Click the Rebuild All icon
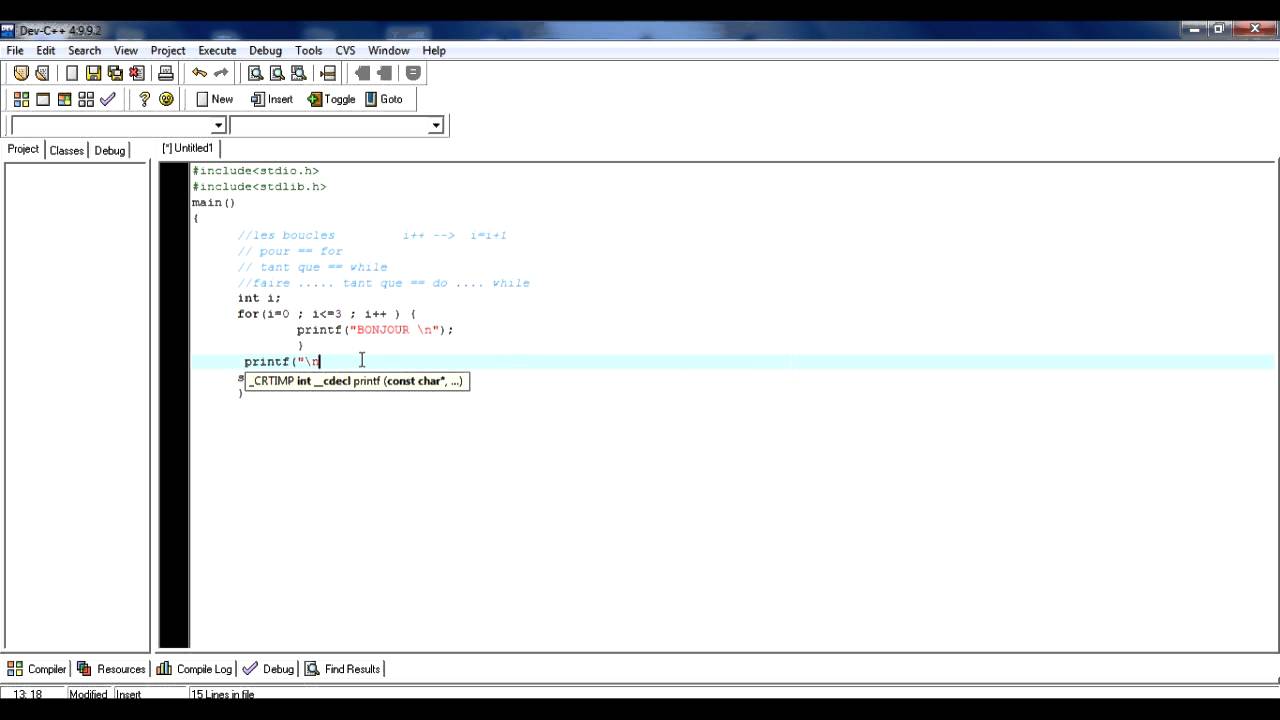This screenshot has width=1280, height=720. 86,99
